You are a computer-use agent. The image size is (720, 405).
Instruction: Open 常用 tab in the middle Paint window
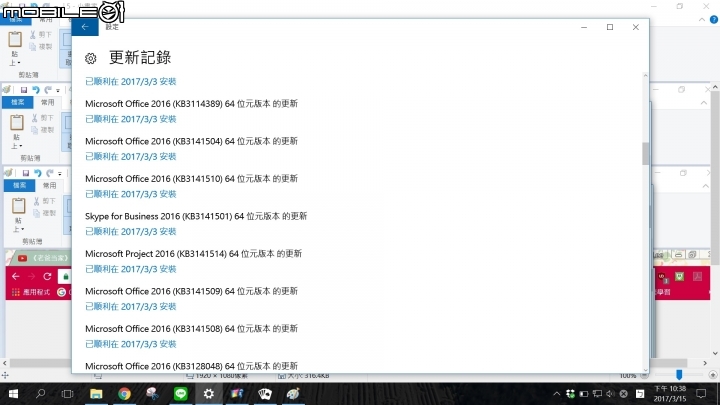[x=47, y=102]
